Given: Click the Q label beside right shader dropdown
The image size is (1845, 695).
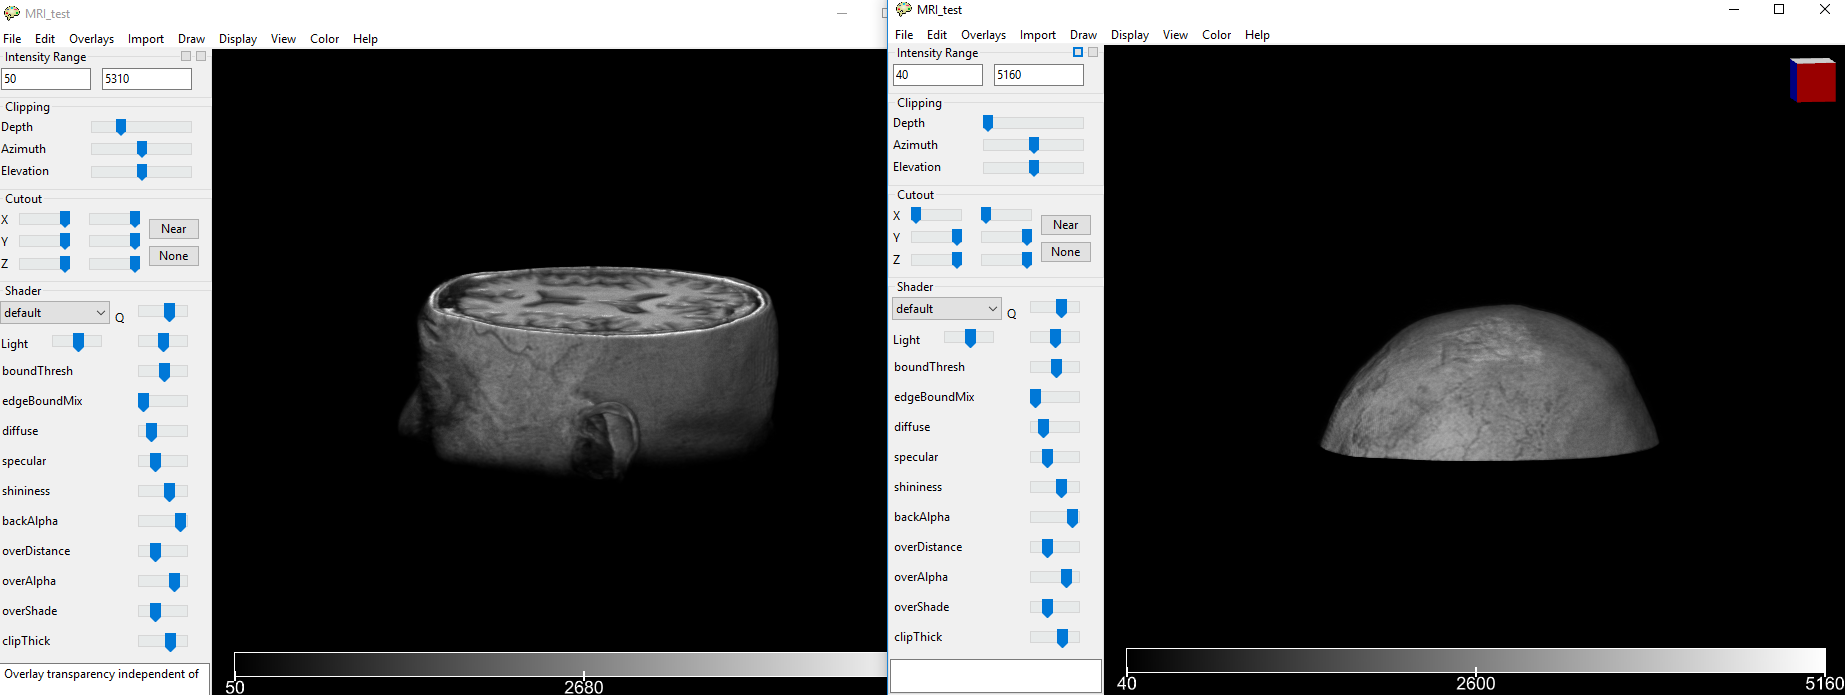Looking at the screenshot, I should click(x=1011, y=314).
